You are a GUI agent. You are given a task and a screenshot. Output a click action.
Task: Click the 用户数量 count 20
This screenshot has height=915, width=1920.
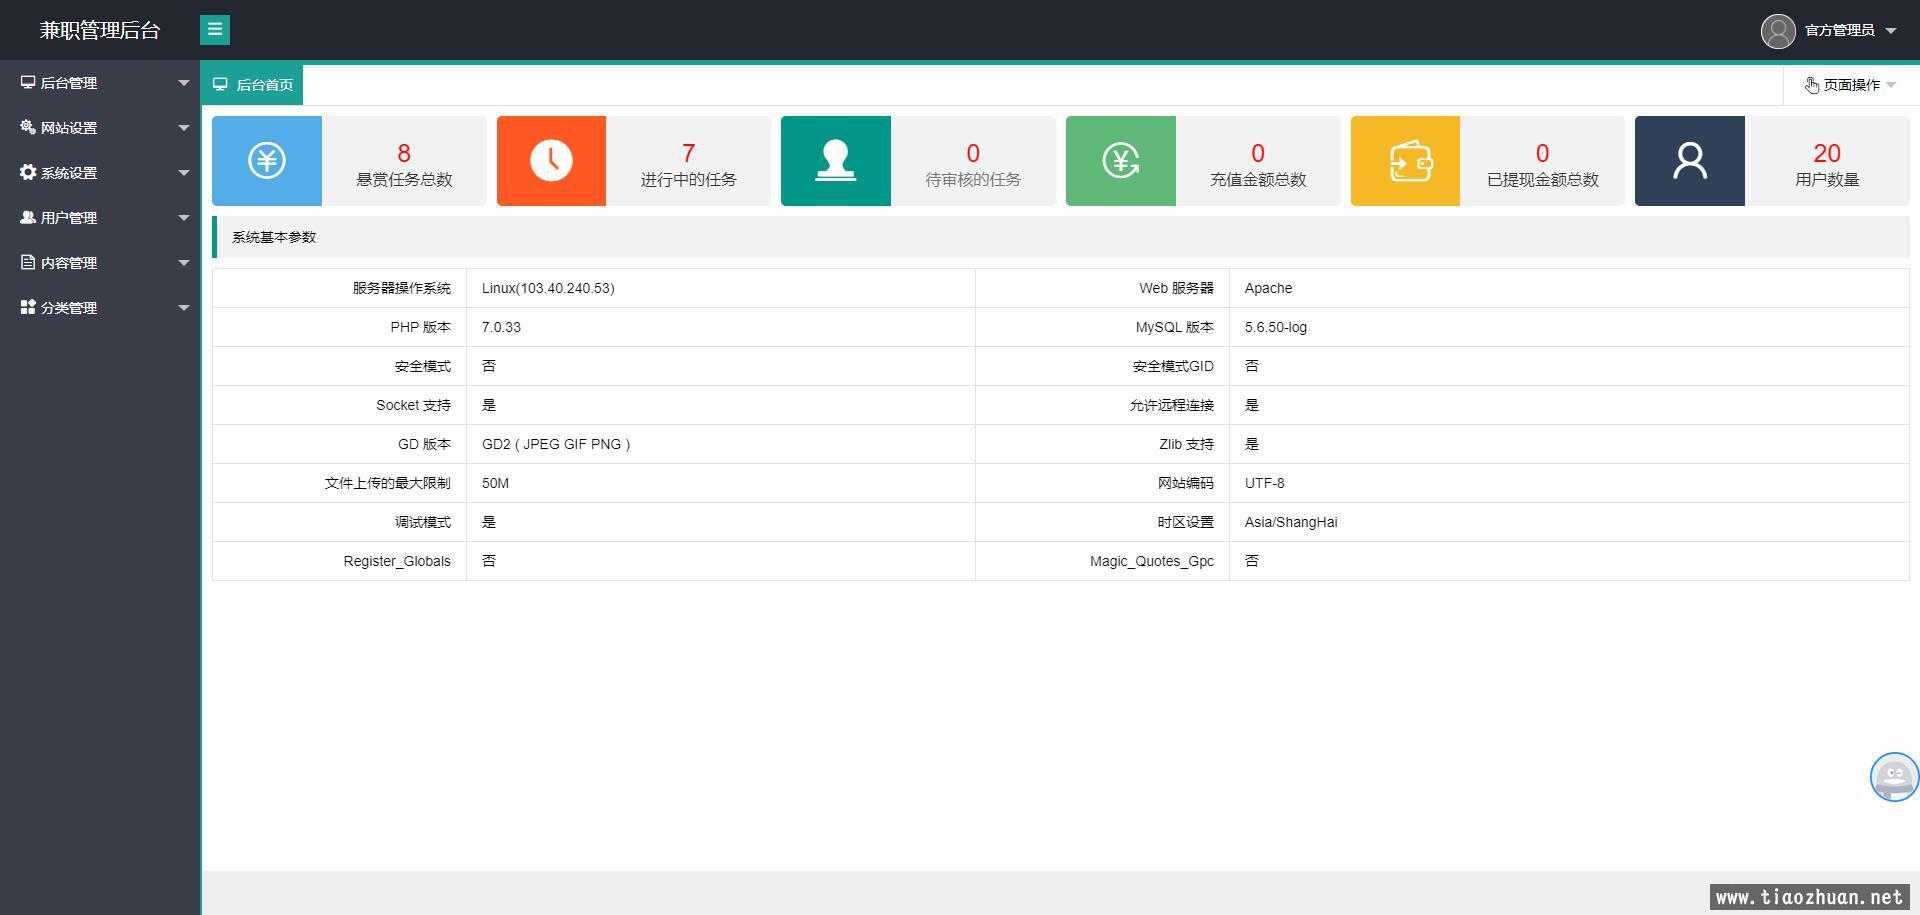pos(1827,153)
